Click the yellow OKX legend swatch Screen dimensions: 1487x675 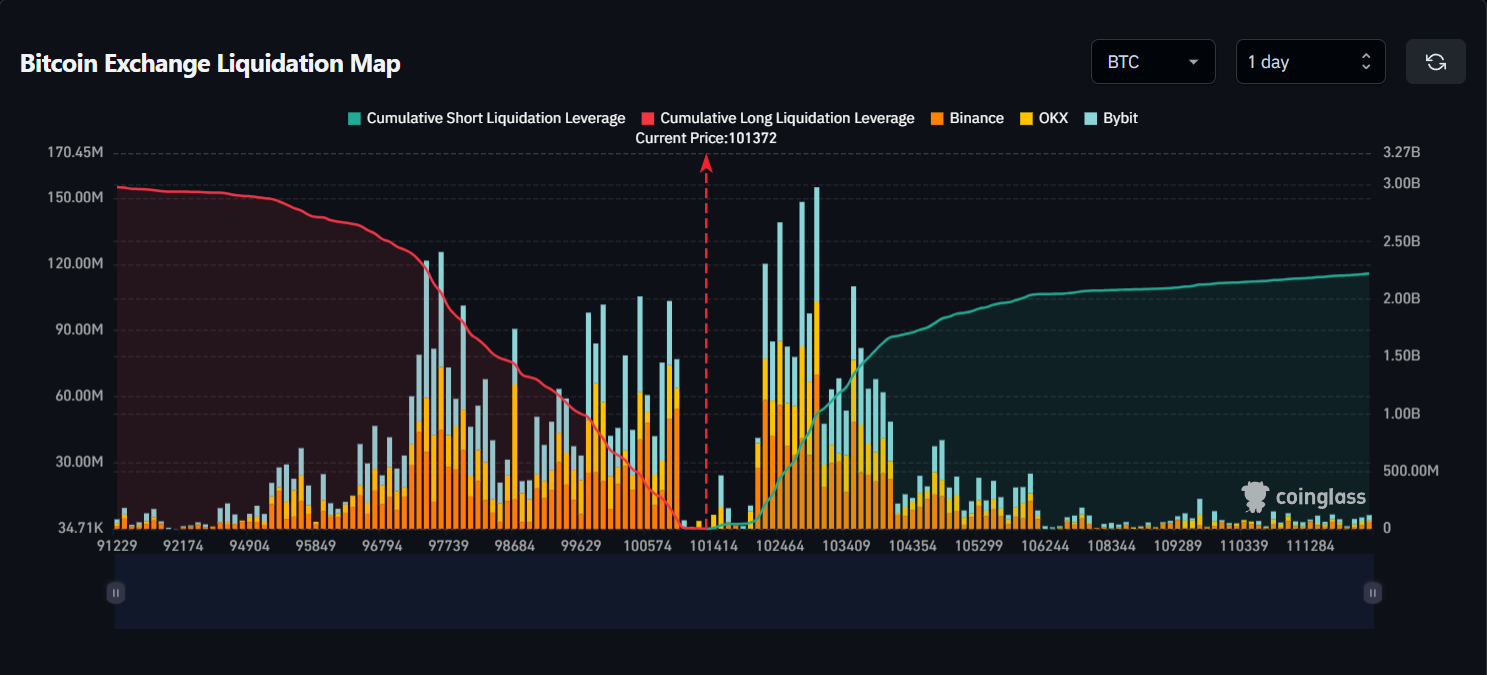[1025, 118]
